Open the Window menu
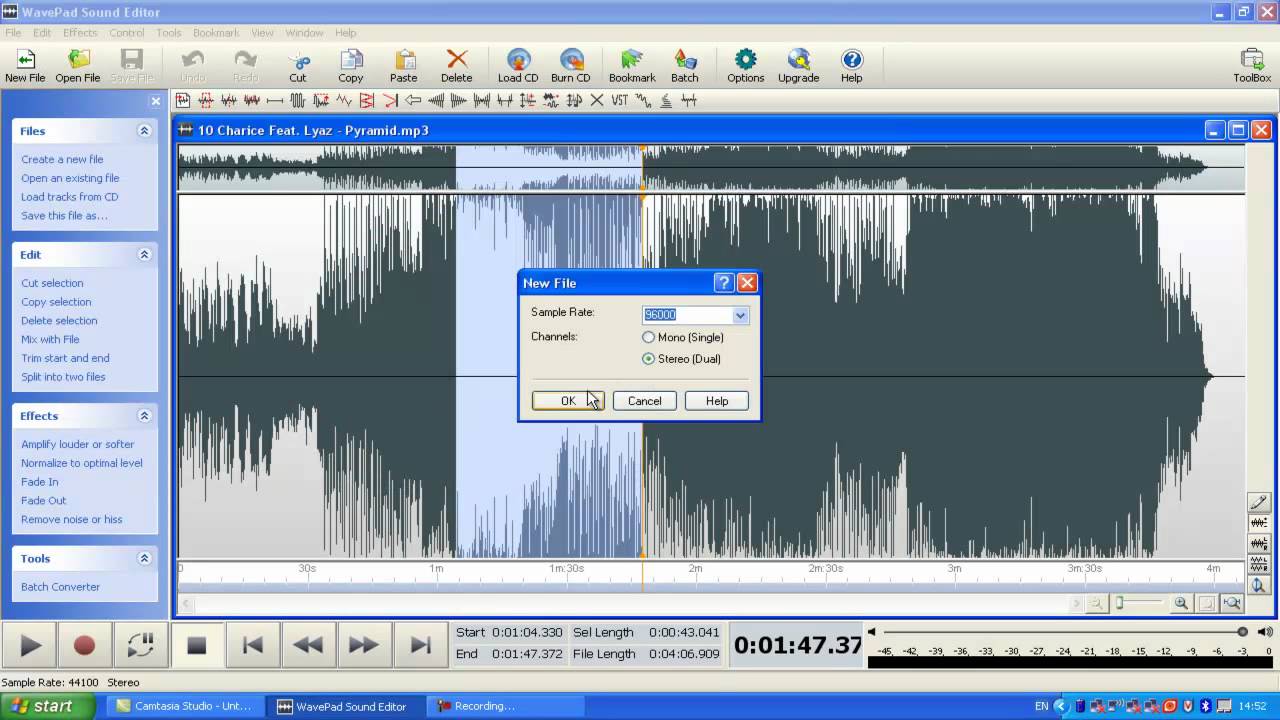Viewport: 1280px width, 720px height. 304,33
